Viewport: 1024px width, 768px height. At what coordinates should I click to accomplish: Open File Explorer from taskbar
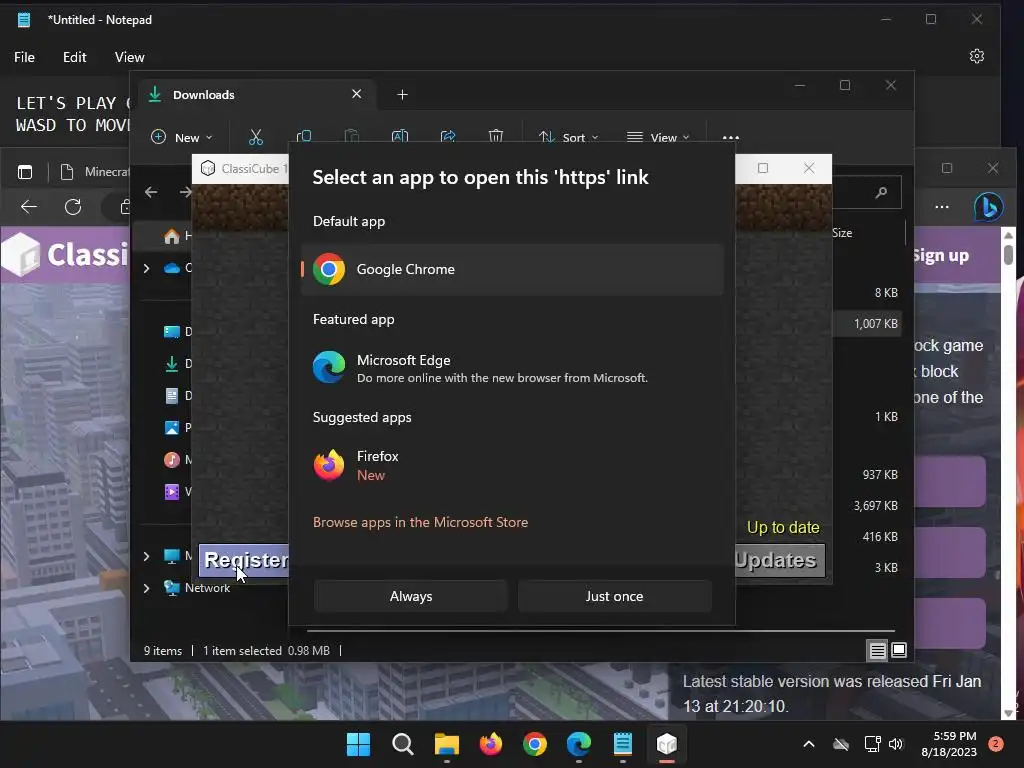(x=447, y=744)
